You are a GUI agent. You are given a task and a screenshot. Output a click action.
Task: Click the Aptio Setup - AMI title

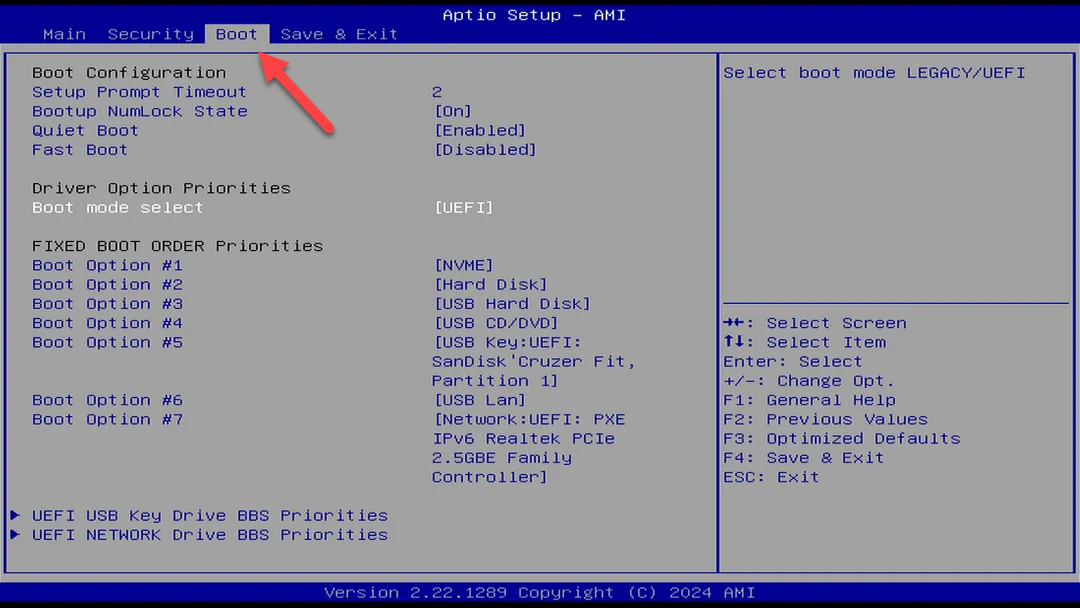(x=534, y=14)
